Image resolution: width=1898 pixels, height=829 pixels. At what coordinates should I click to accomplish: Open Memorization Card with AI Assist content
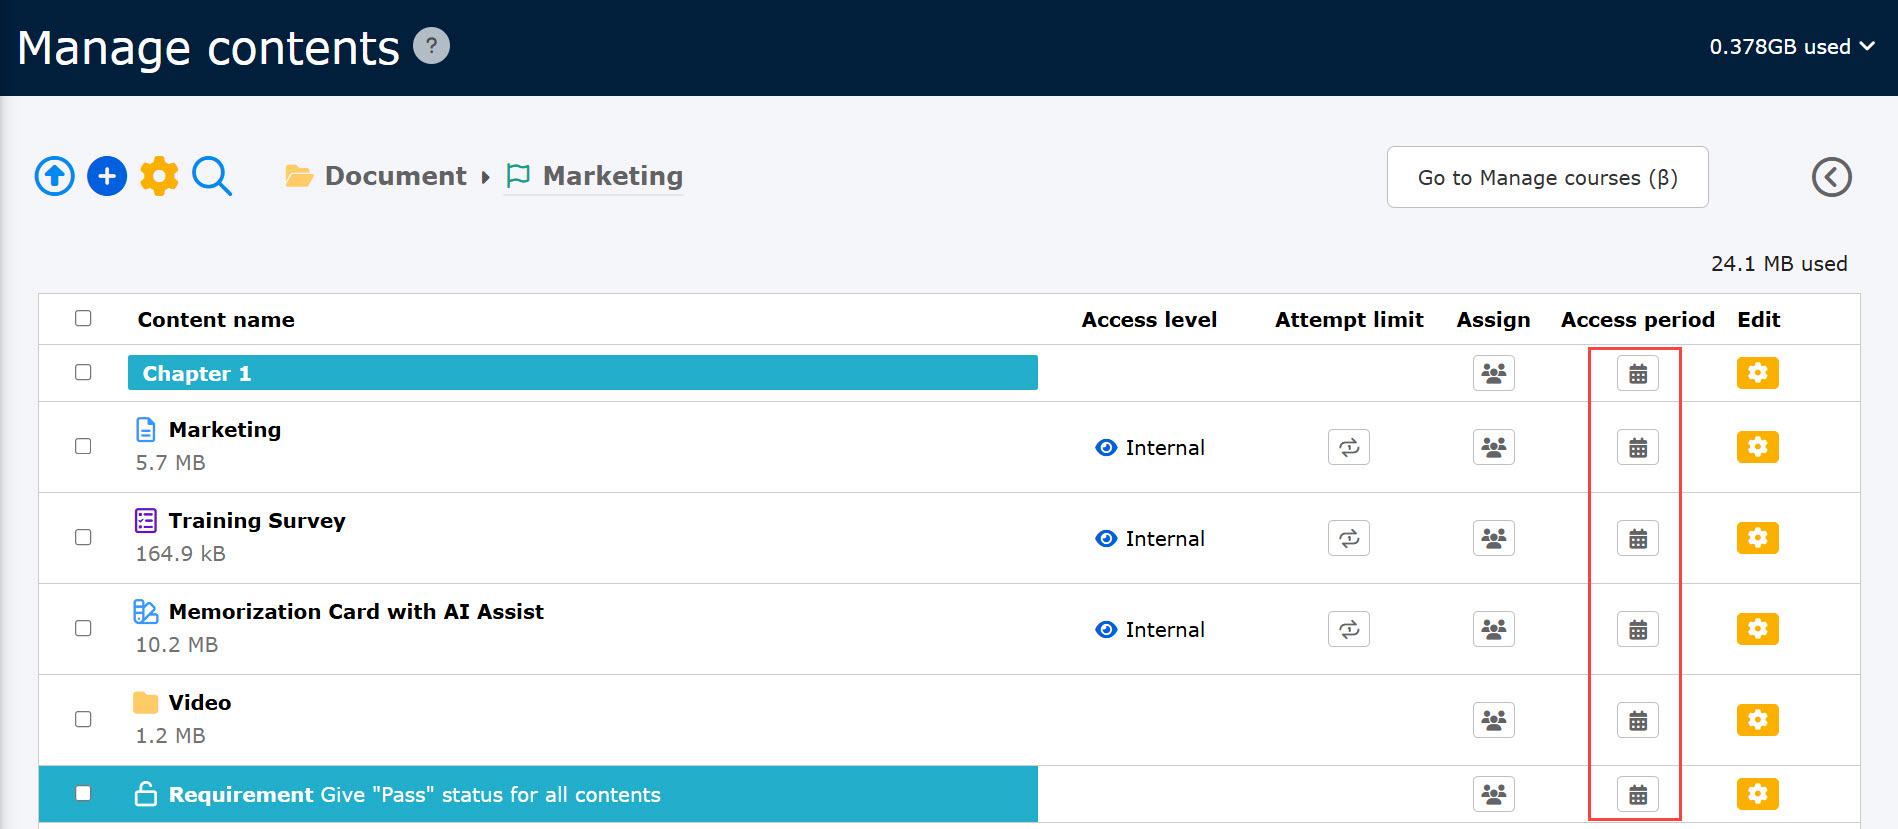(355, 612)
